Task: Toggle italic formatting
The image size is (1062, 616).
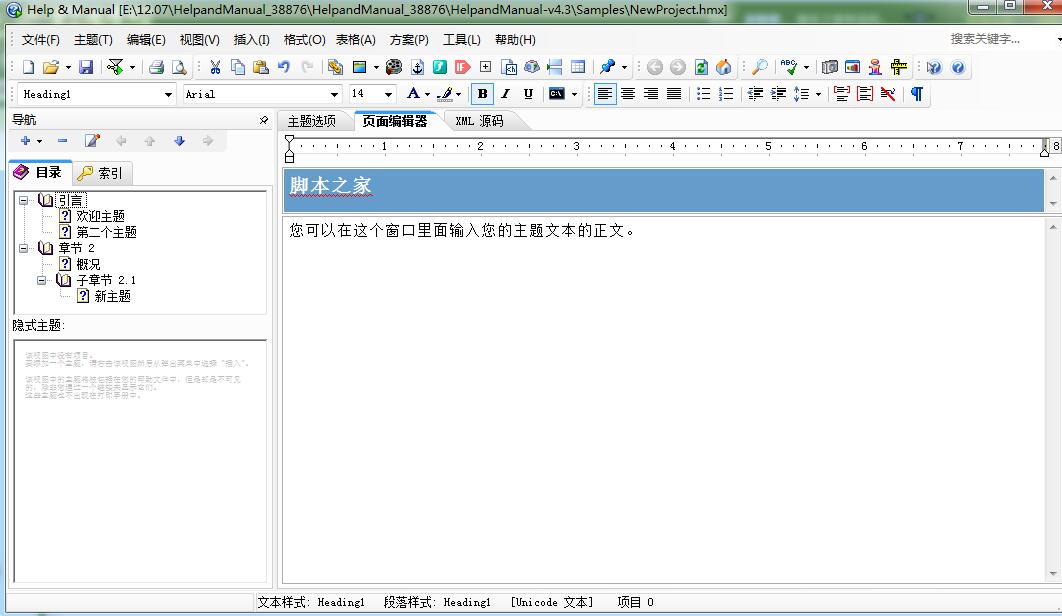Action: (504, 93)
